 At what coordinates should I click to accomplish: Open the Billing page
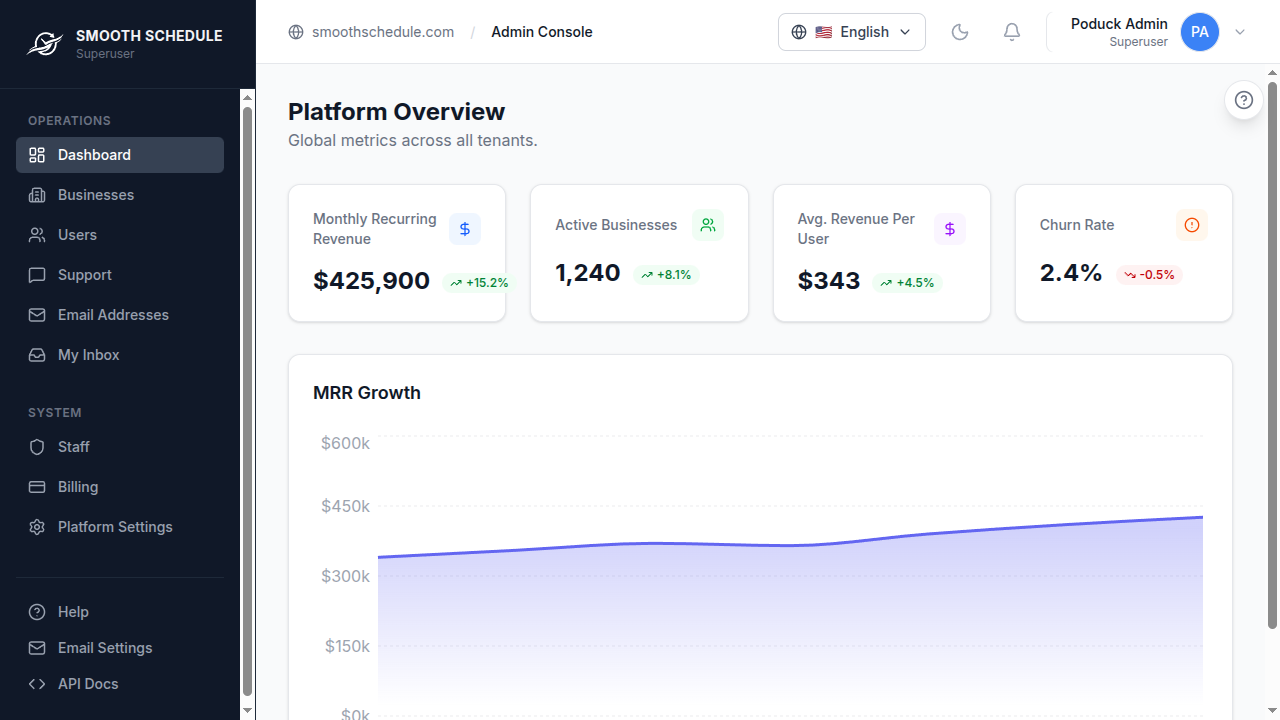(x=78, y=487)
